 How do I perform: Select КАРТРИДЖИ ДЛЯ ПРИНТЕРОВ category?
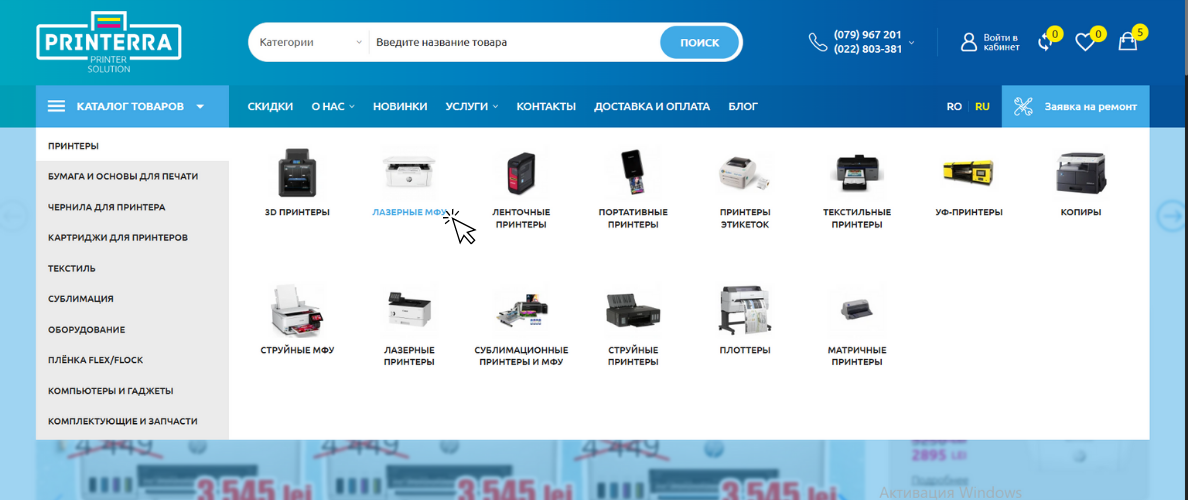[x=132, y=237]
